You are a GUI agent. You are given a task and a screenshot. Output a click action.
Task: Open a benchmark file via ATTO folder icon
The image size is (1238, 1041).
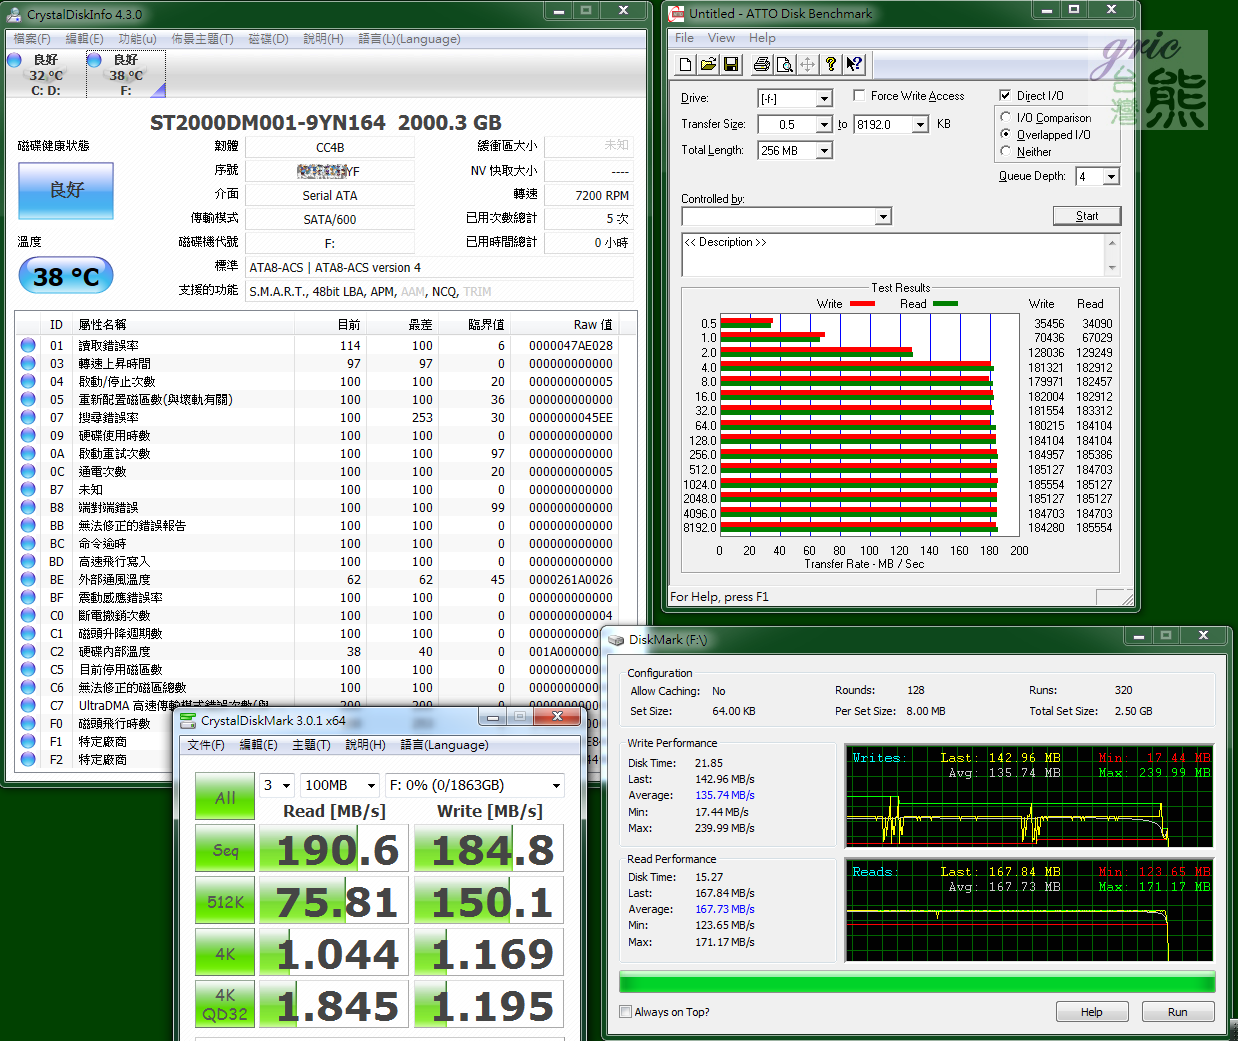click(x=708, y=65)
